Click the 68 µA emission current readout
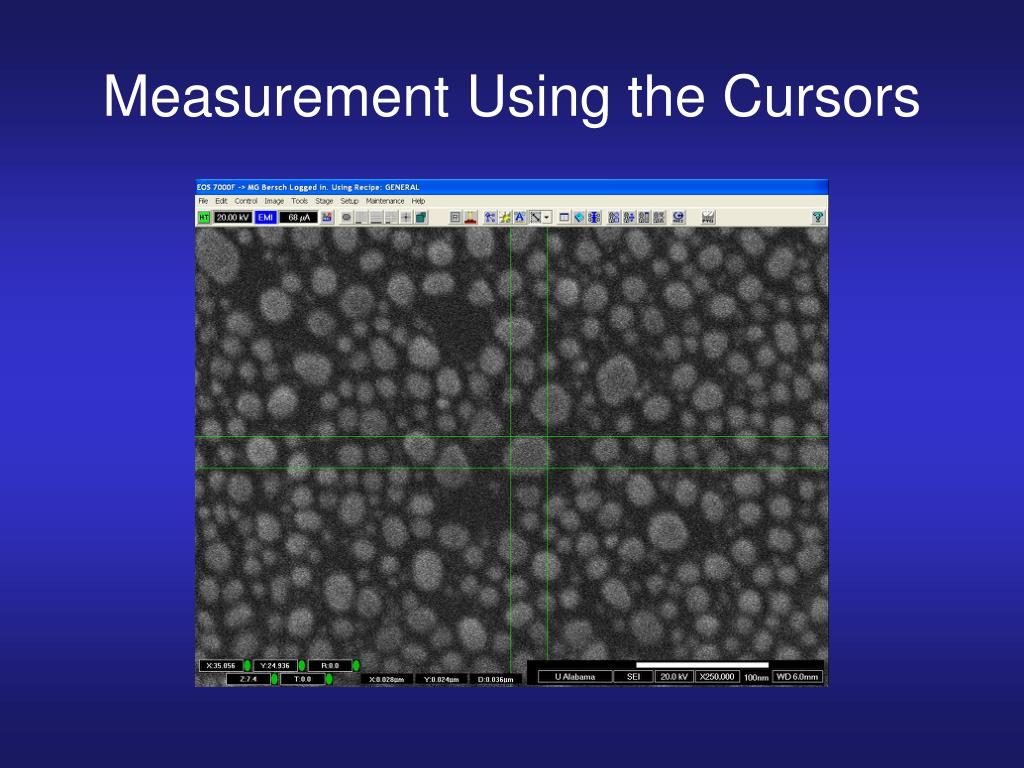The image size is (1024, 768). (298, 217)
